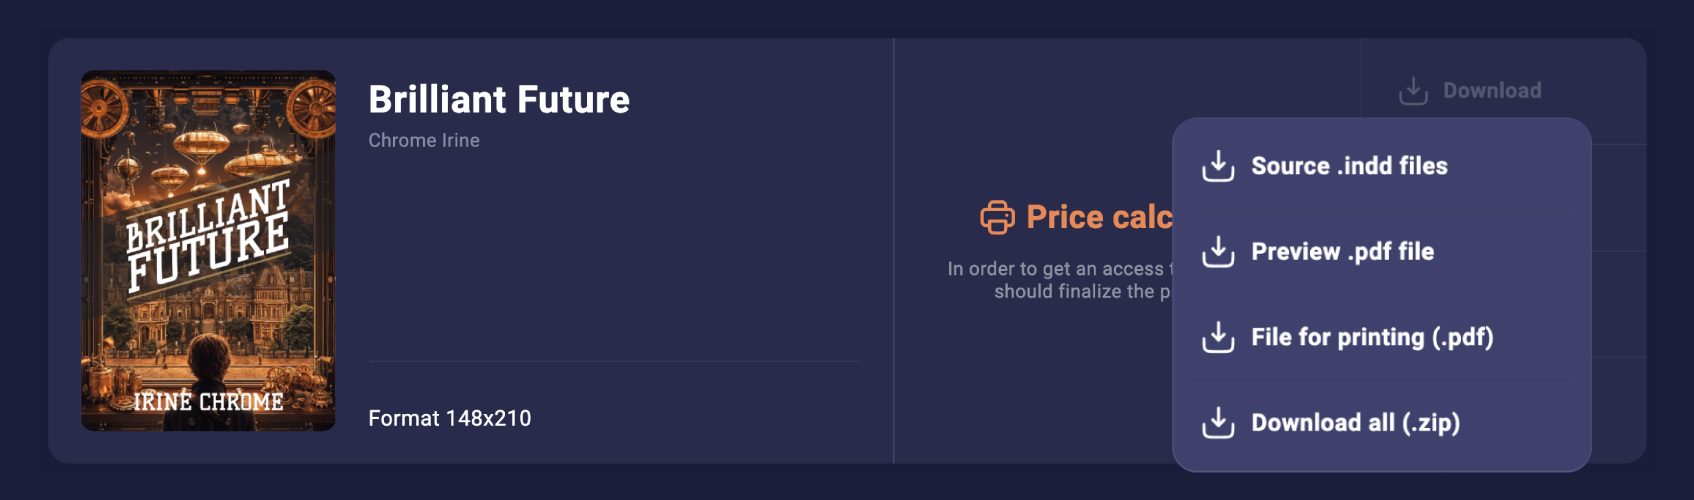Click the IRINE CHROME name on the cover

pyautogui.click(x=208, y=402)
